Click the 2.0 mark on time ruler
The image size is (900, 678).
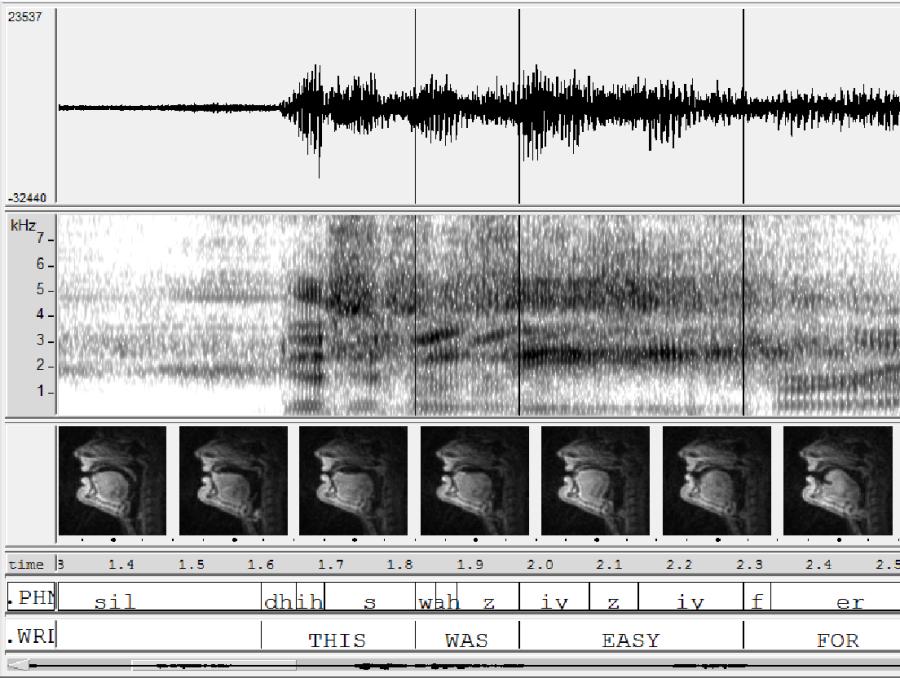[540, 565]
